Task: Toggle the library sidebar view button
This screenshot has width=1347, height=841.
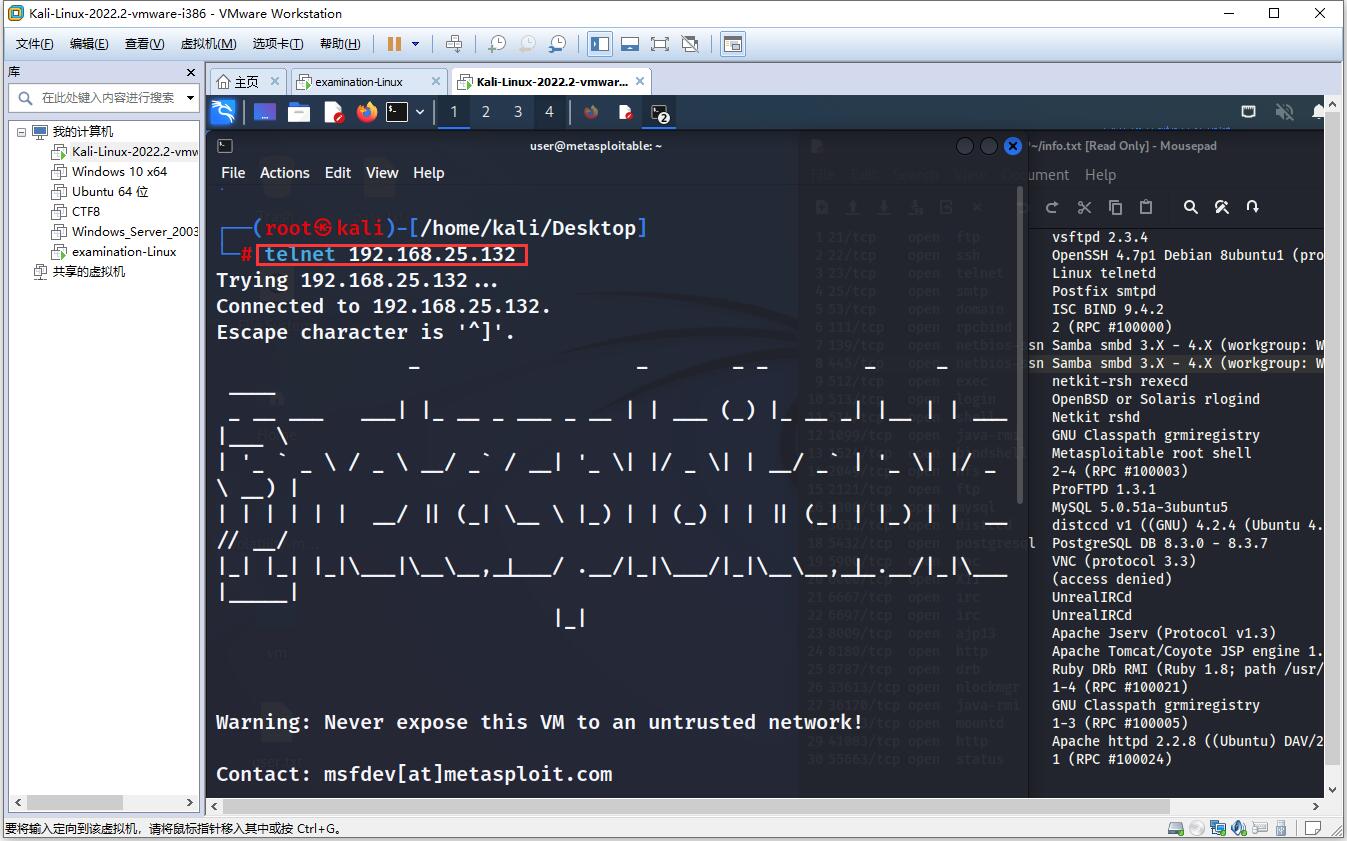Action: tap(600, 44)
